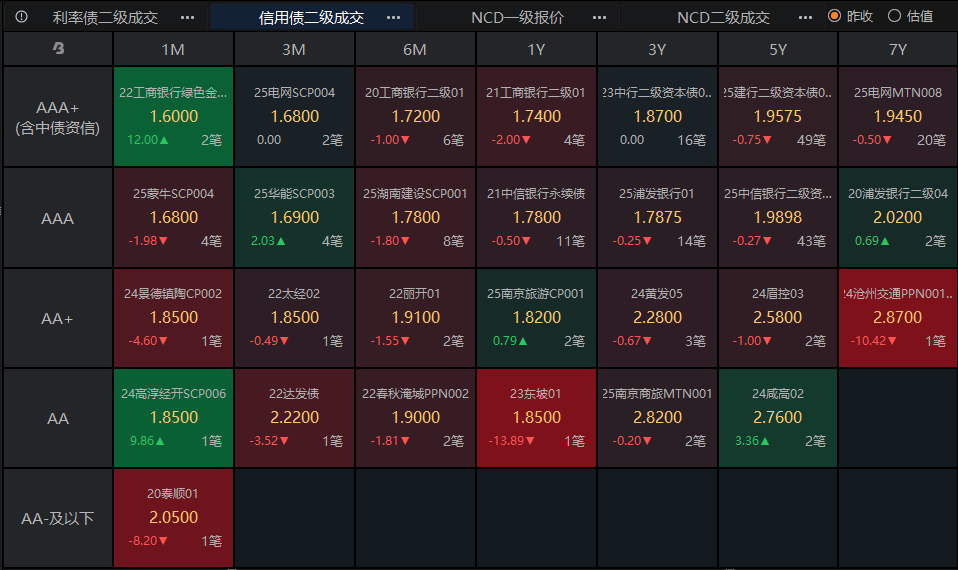Open the more options dots for 信用债二级成交
The width and height of the screenshot is (958, 570).
[393, 17]
